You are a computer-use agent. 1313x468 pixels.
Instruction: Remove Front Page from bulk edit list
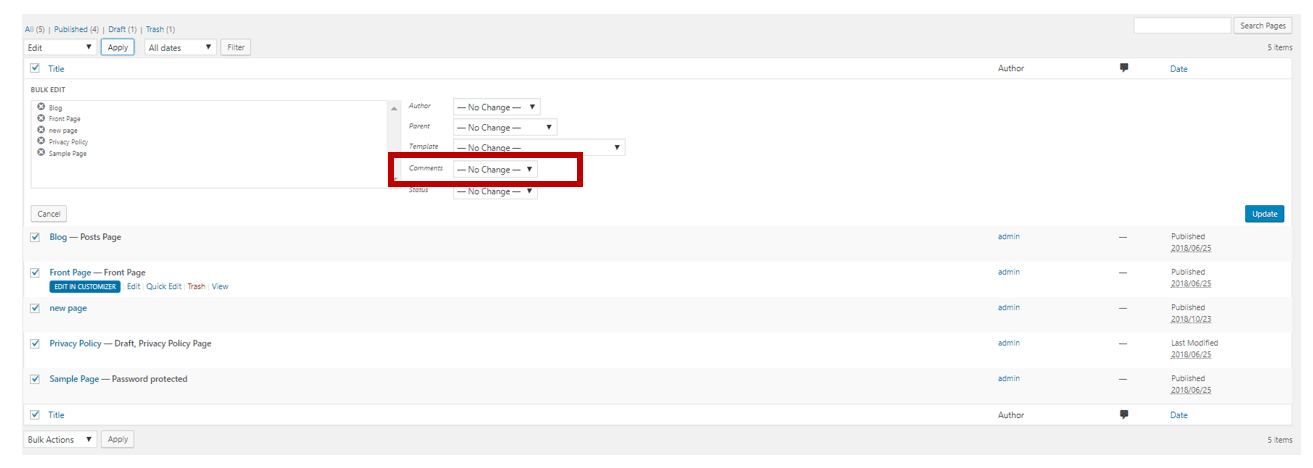(41, 118)
